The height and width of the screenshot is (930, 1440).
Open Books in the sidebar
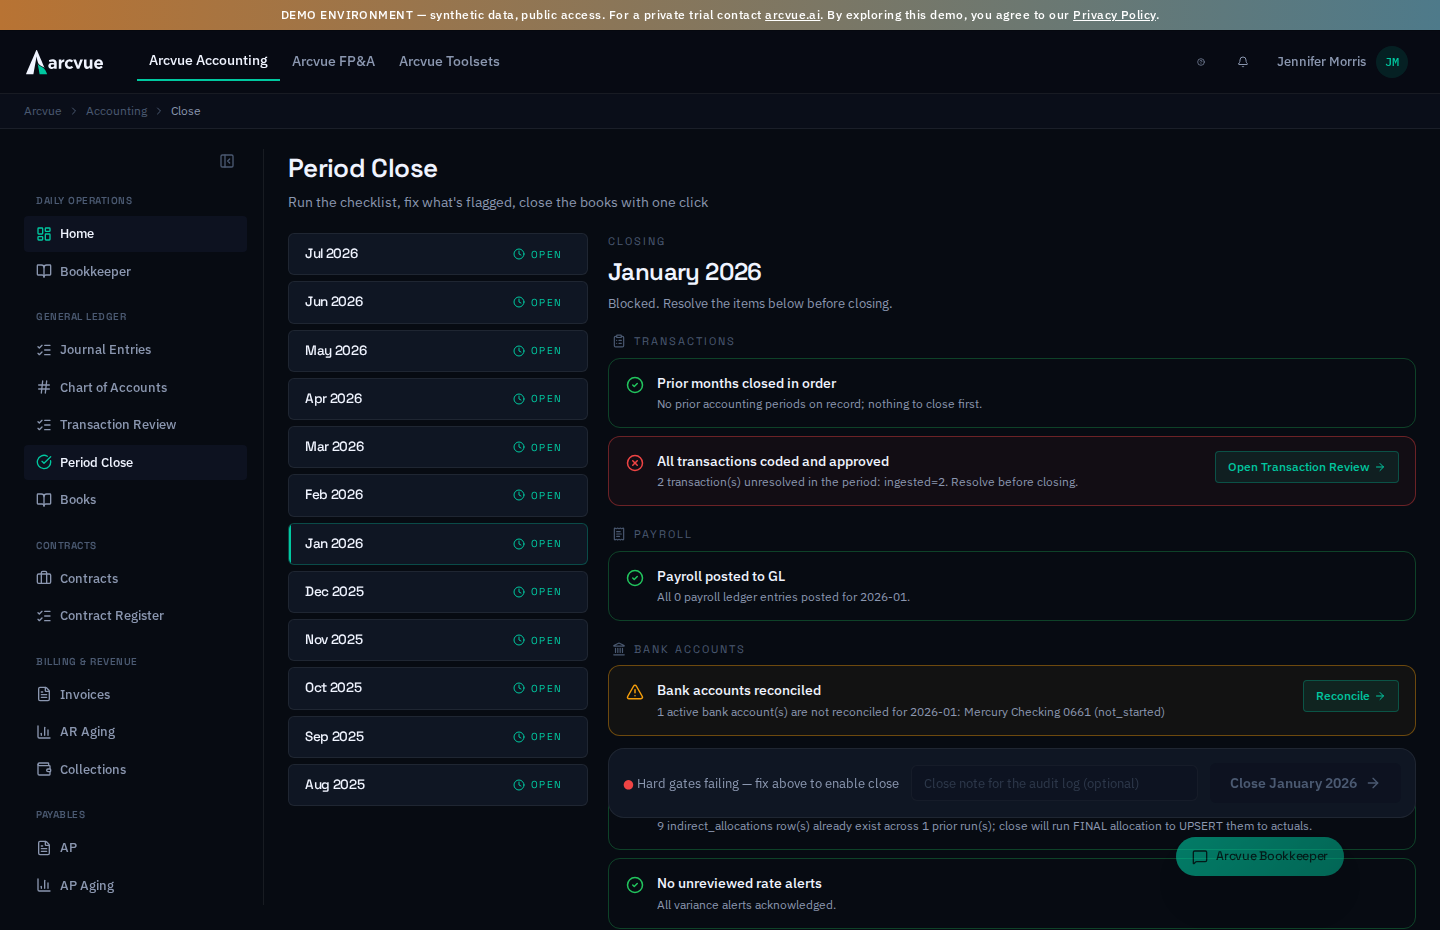pos(135,500)
